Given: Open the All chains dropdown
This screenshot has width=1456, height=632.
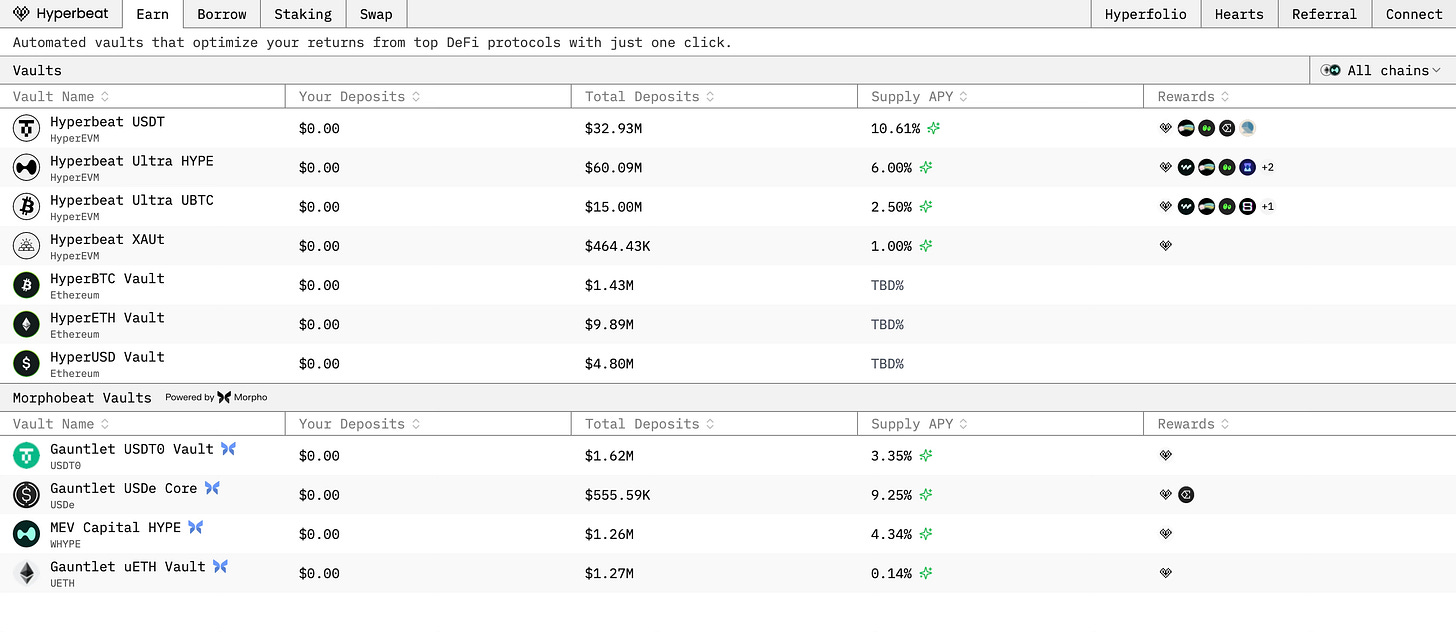Looking at the screenshot, I should (1382, 70).
